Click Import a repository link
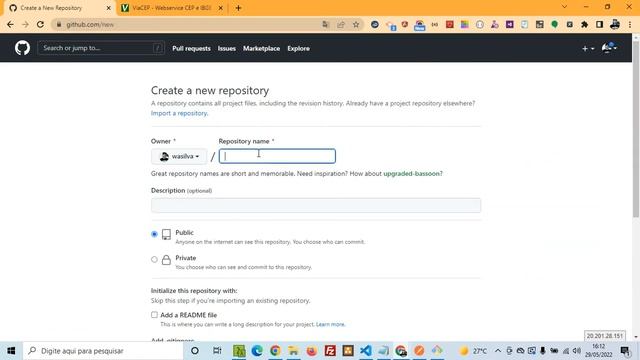 point(179,113)
